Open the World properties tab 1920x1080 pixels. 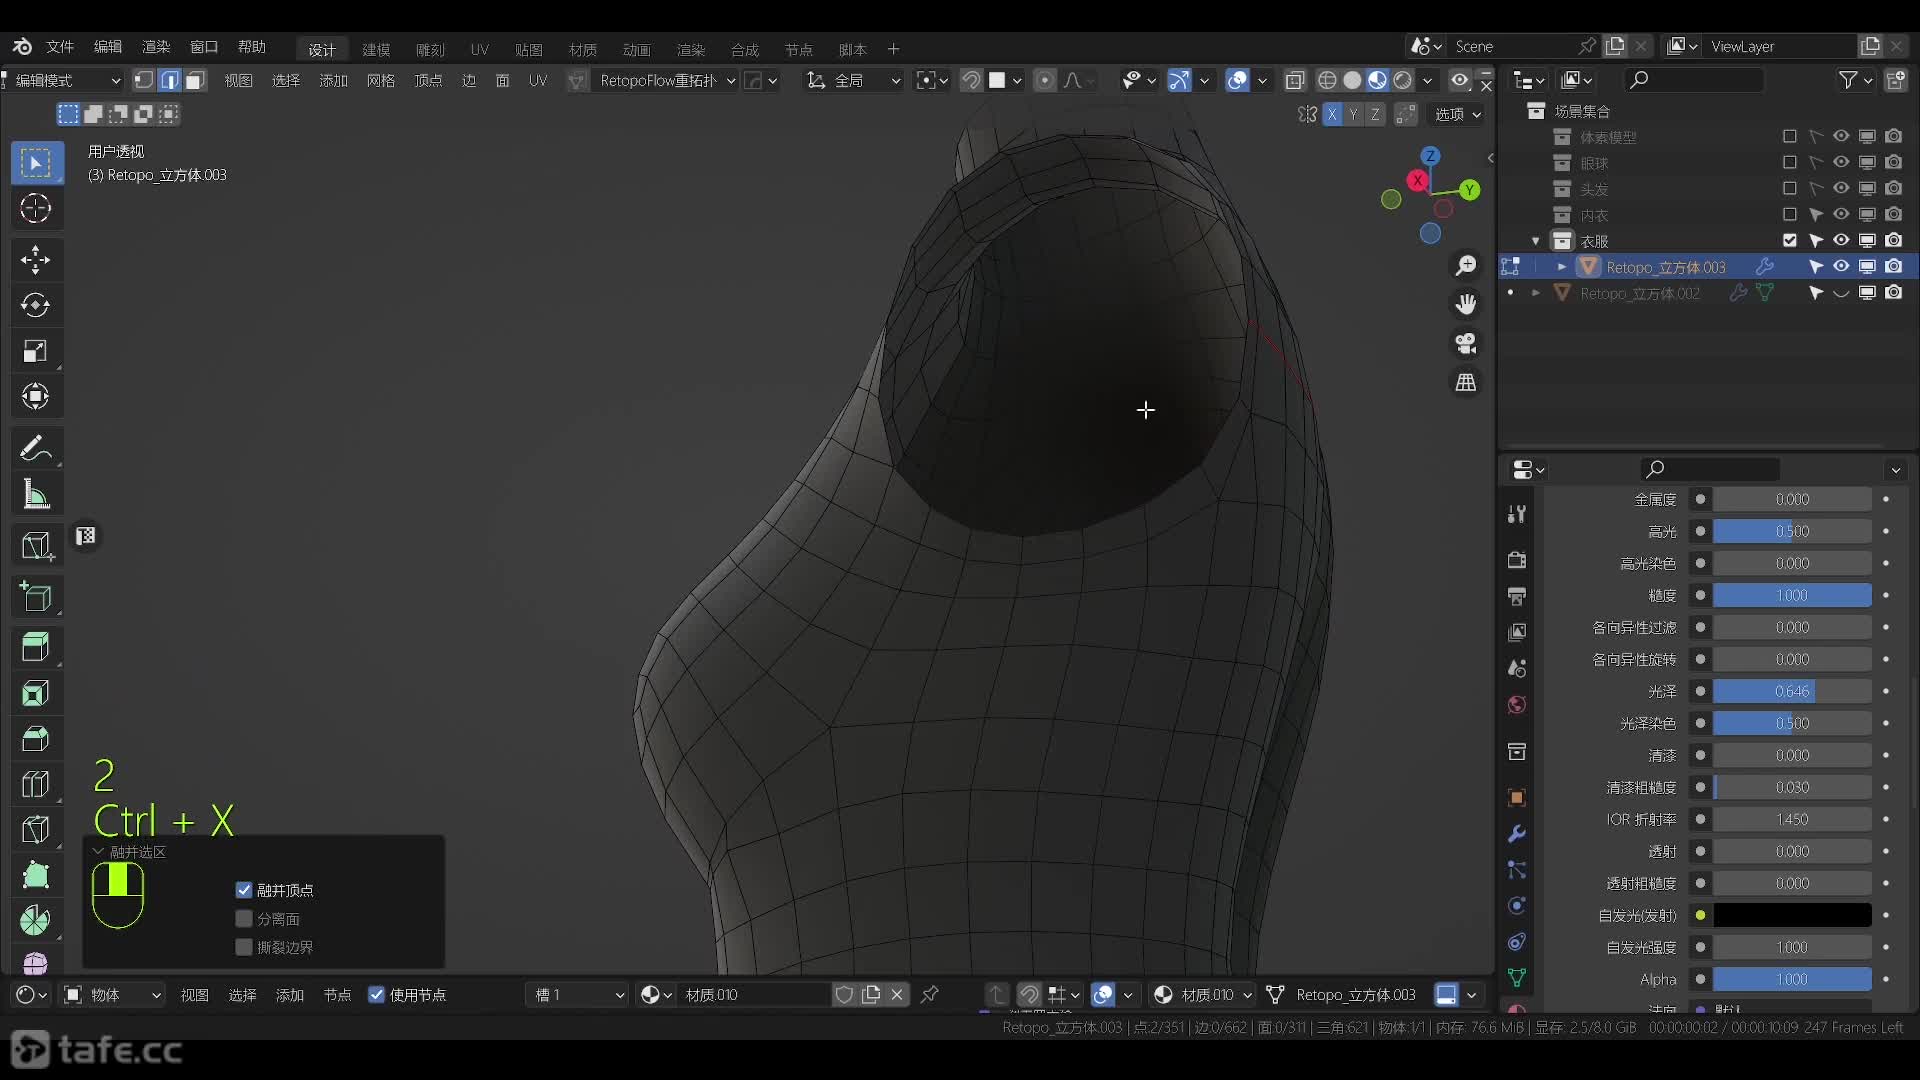coord(1517,705)
